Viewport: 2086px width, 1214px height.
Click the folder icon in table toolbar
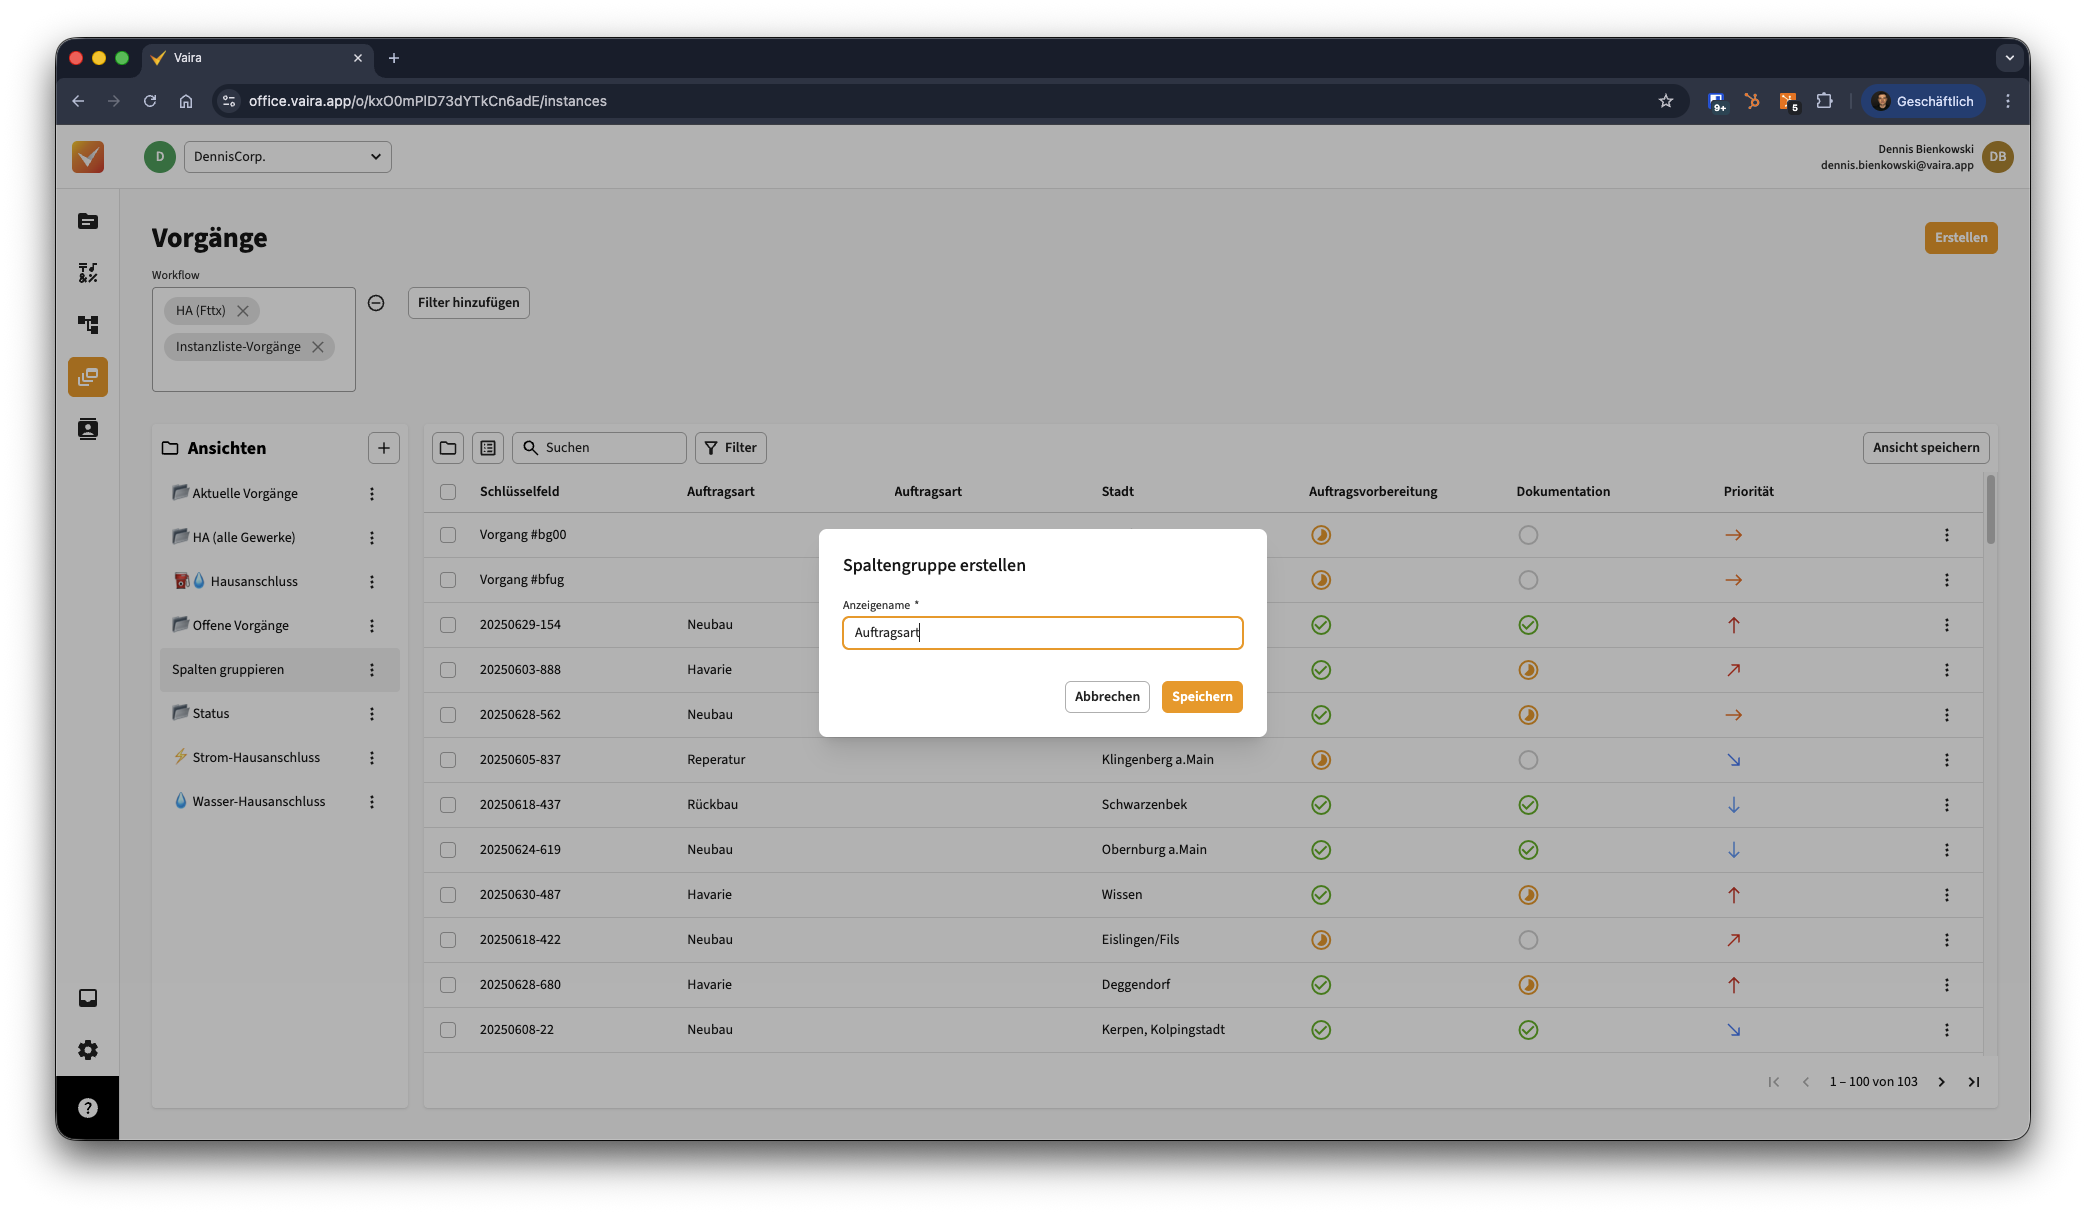[x=448, y=448]
